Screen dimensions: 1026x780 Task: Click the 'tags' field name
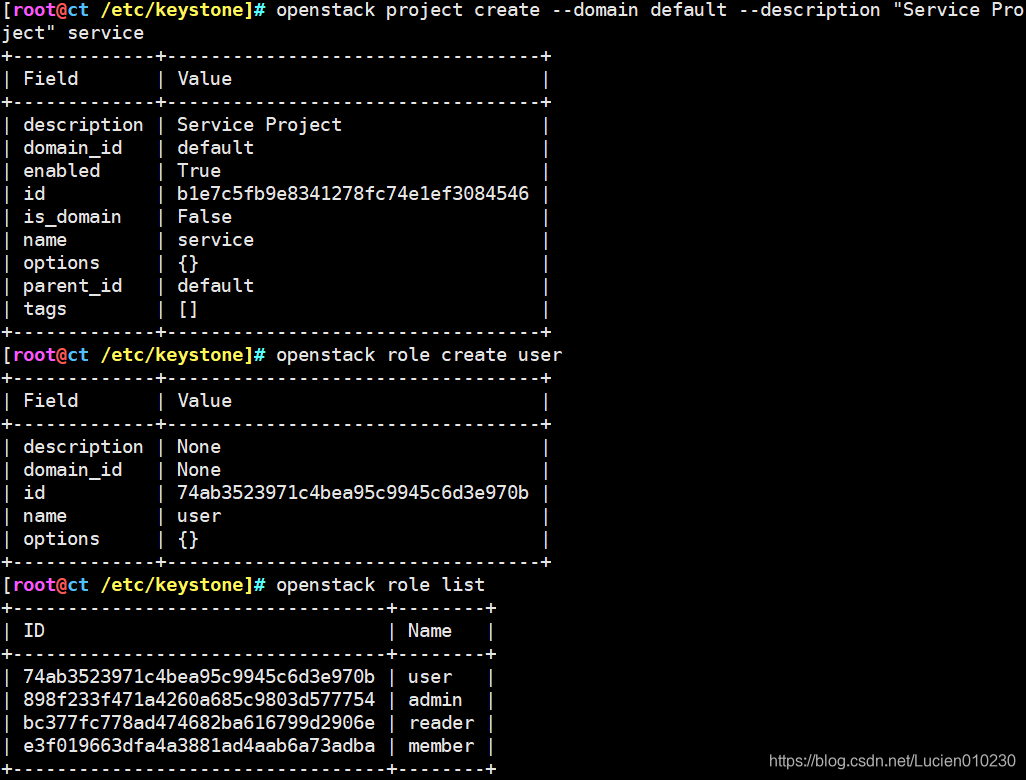coord(44,309)
